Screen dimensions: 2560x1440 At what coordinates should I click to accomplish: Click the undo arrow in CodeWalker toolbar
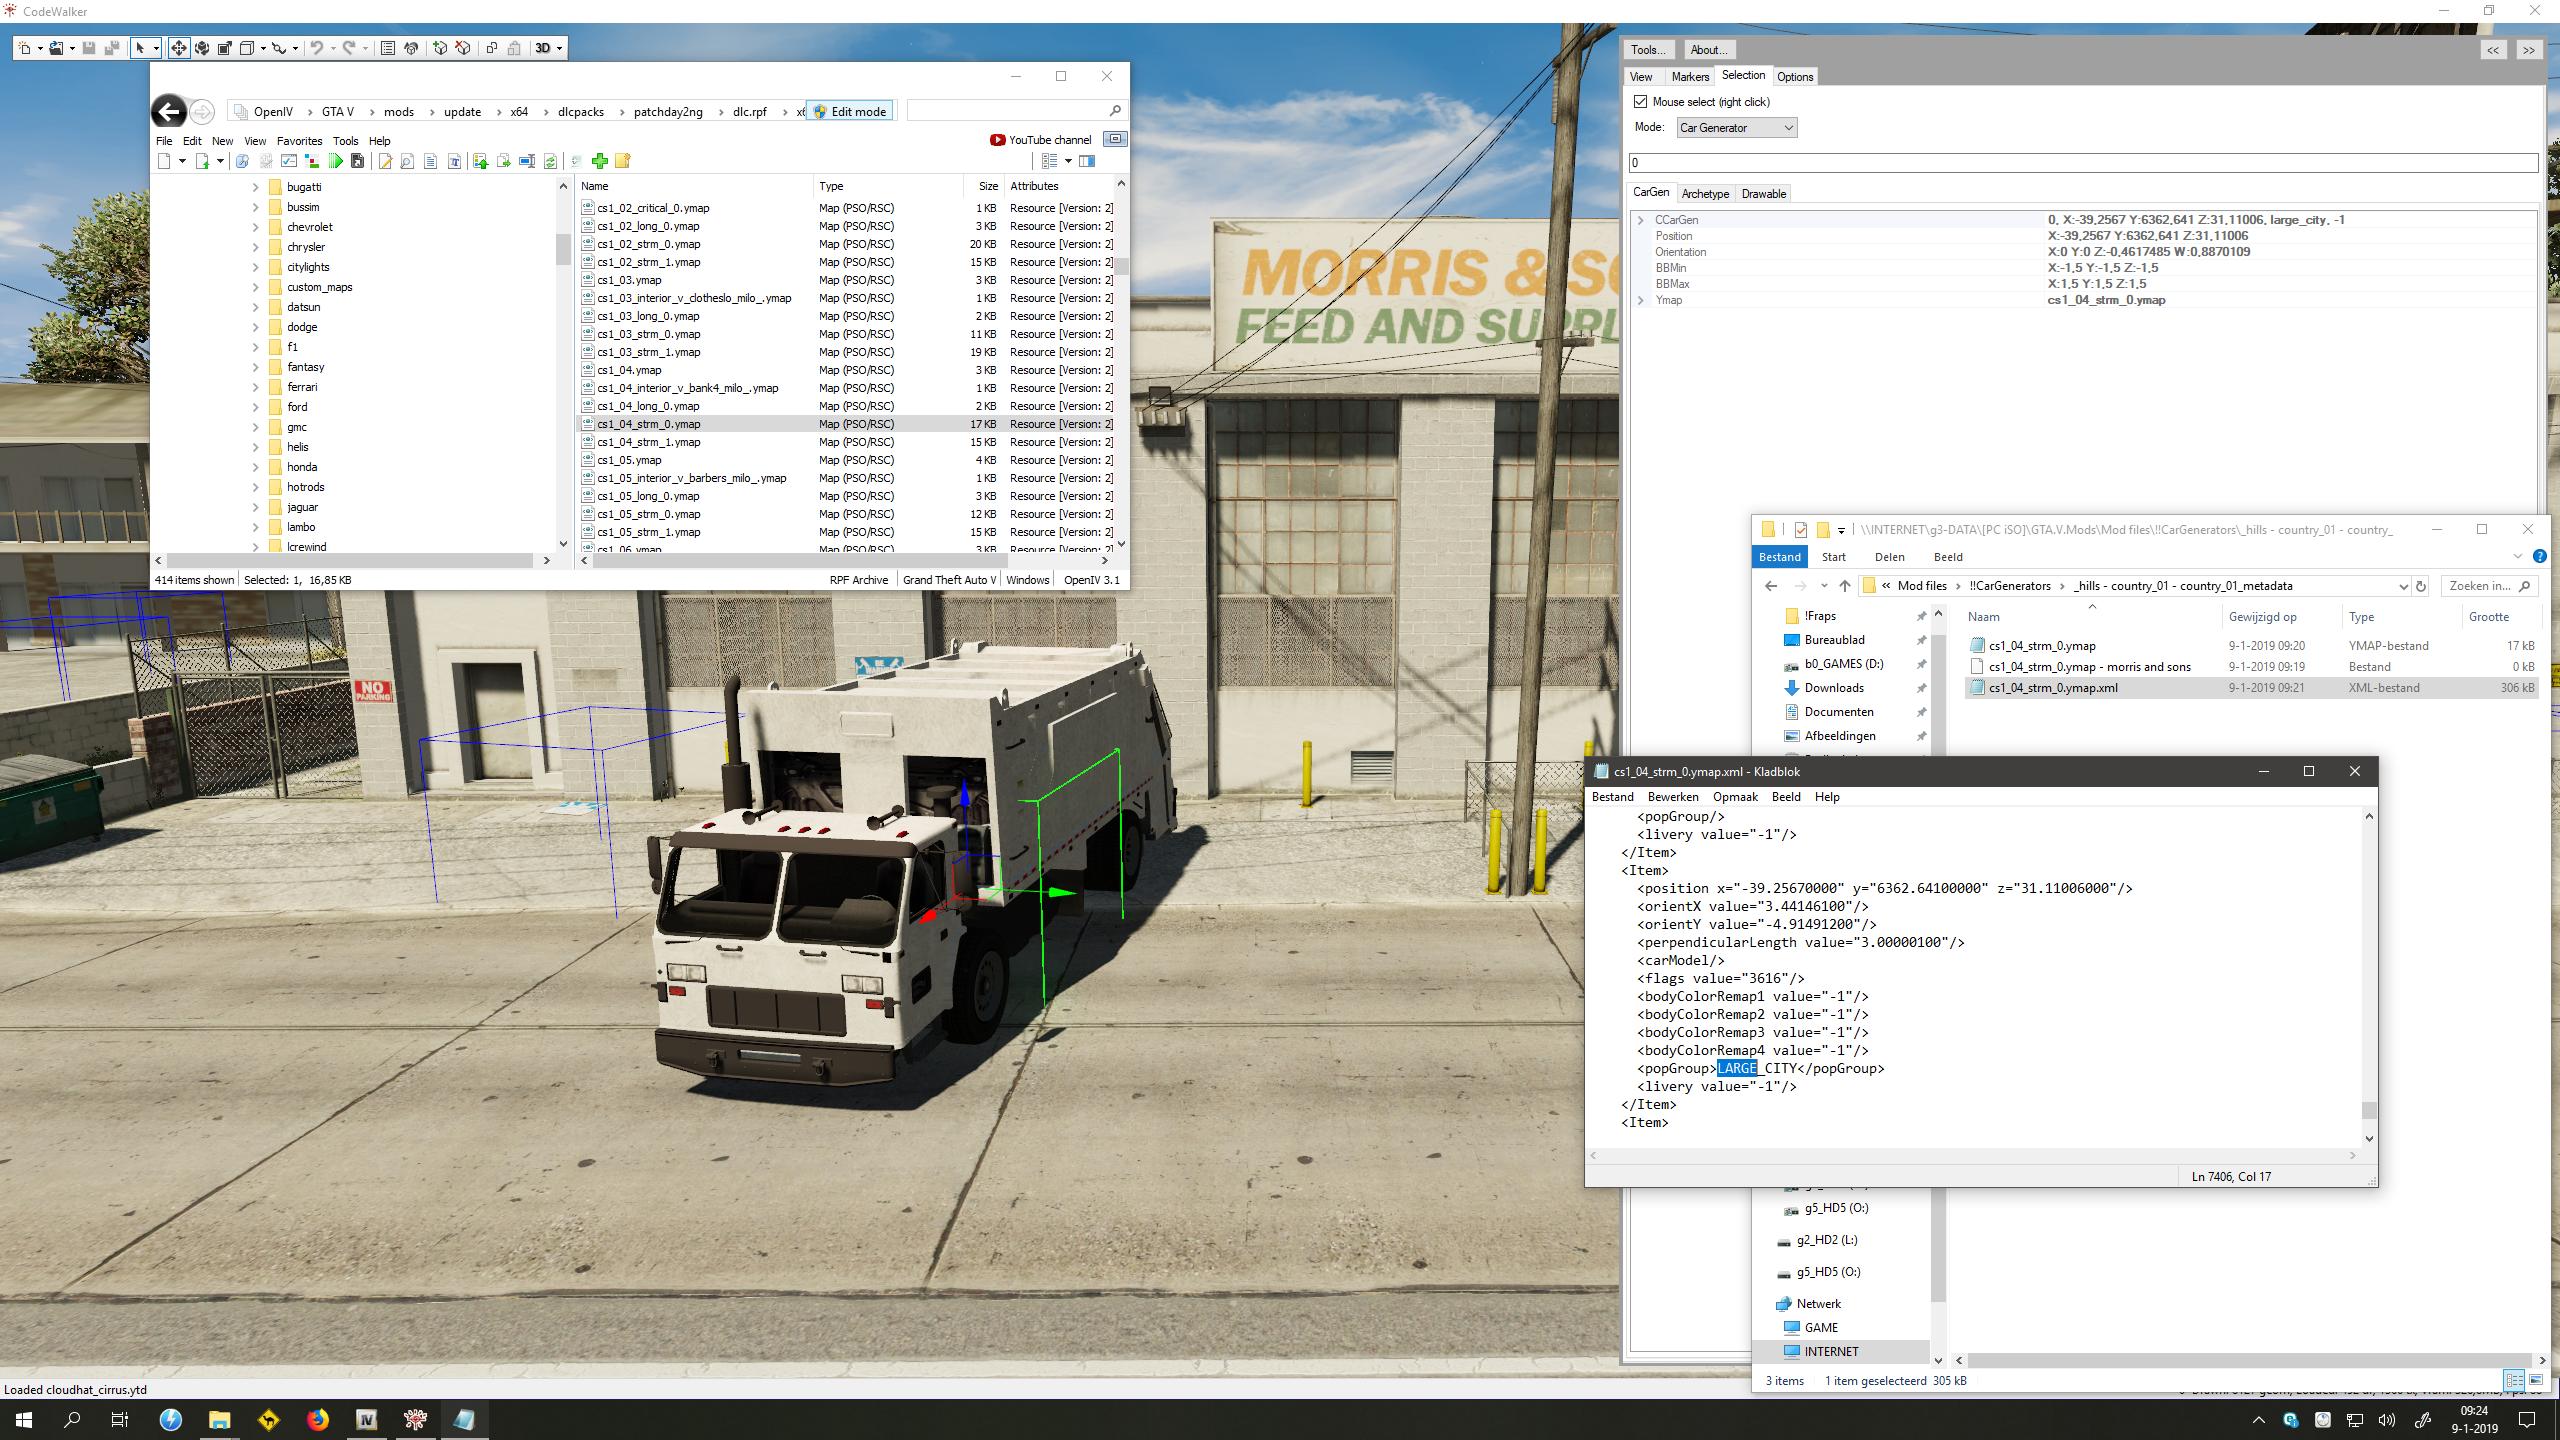[316, 48]
